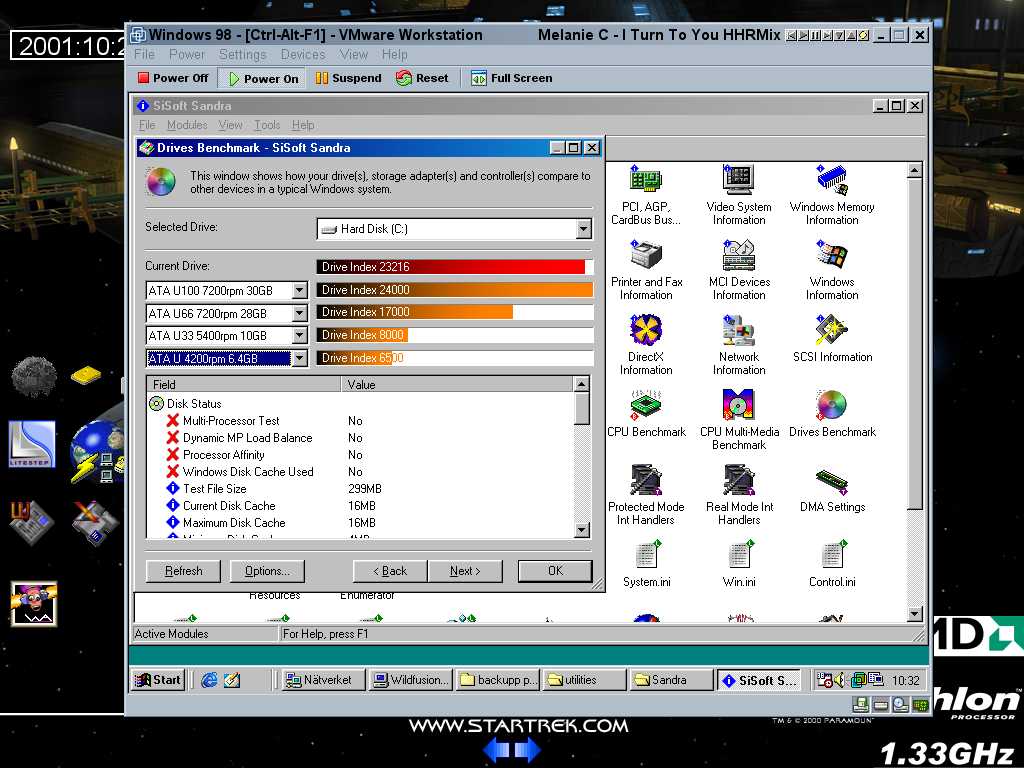
Task: Open SiSoft Sandra Help menu
Action: point(302,125)
